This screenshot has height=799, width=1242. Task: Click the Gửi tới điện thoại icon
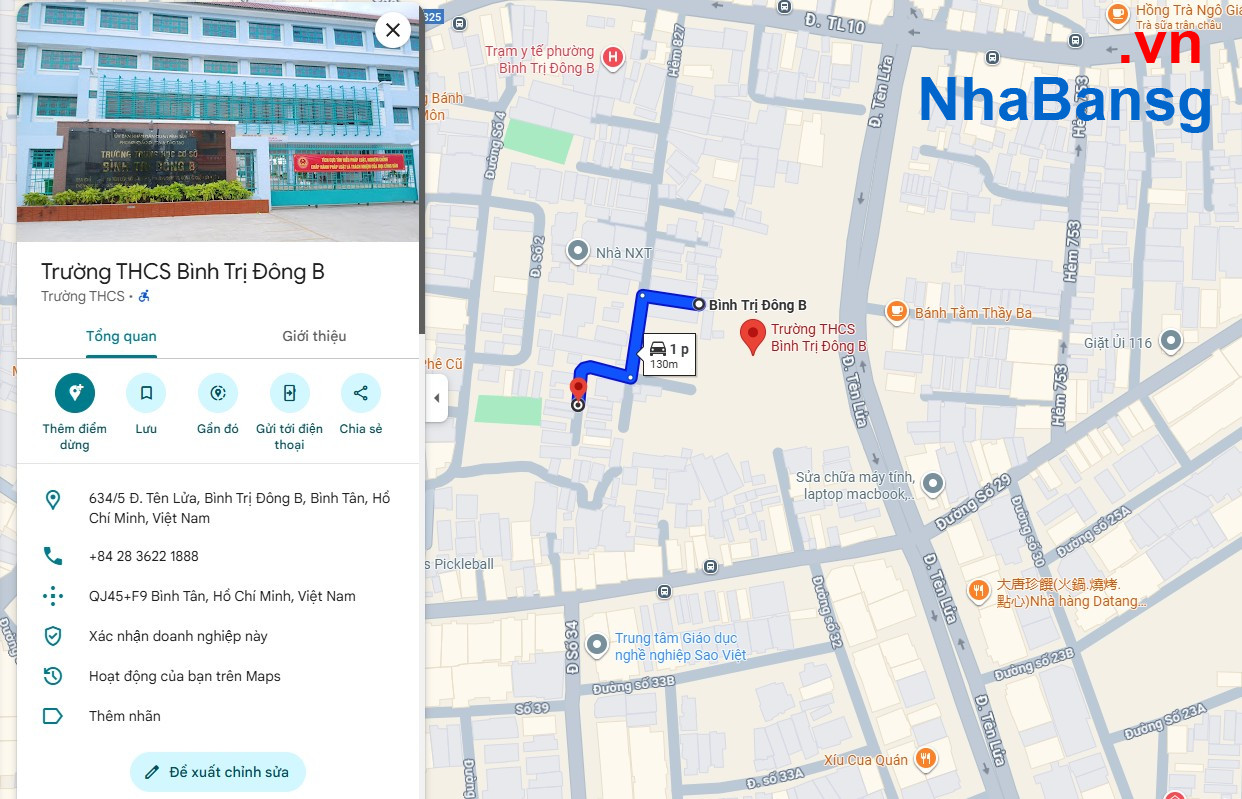(x=290, y=393)
